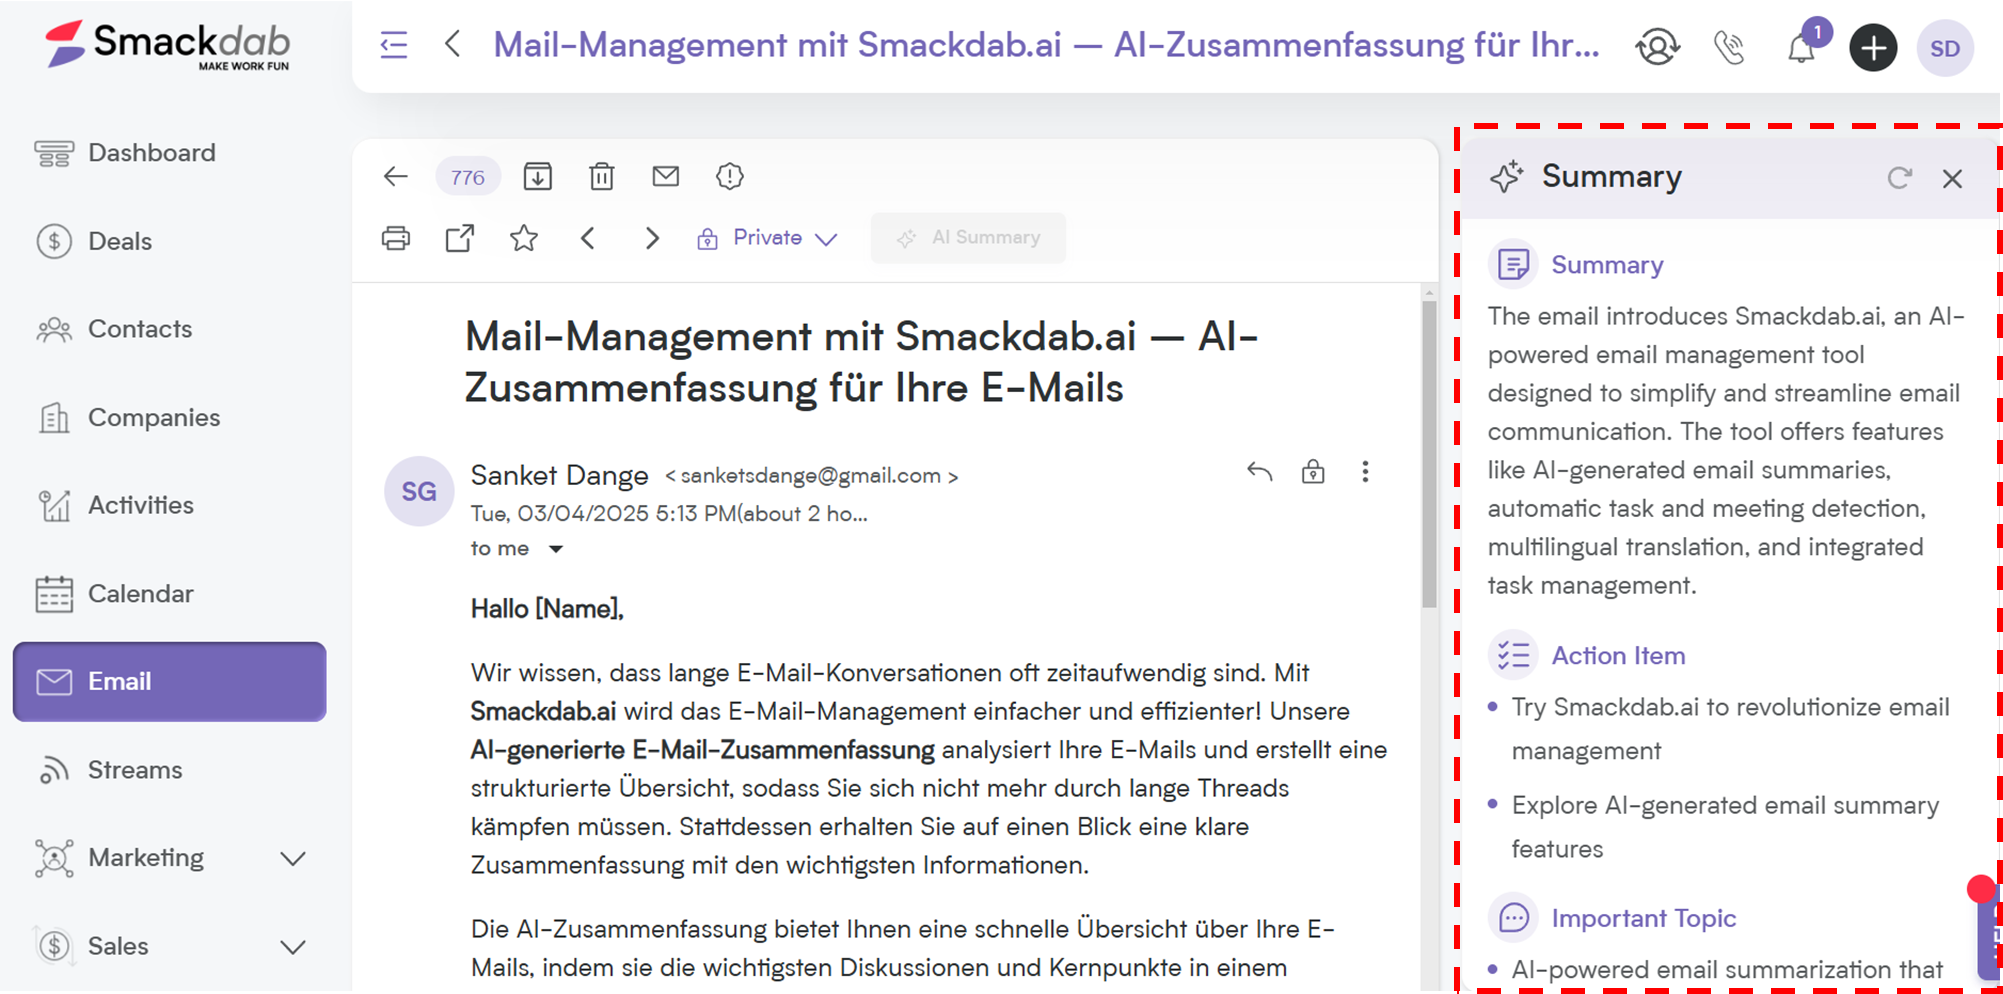Click sender email sanketsdange@gmail.com
The height and width of the screenshot is (994, 2003).
pos(811,476)
